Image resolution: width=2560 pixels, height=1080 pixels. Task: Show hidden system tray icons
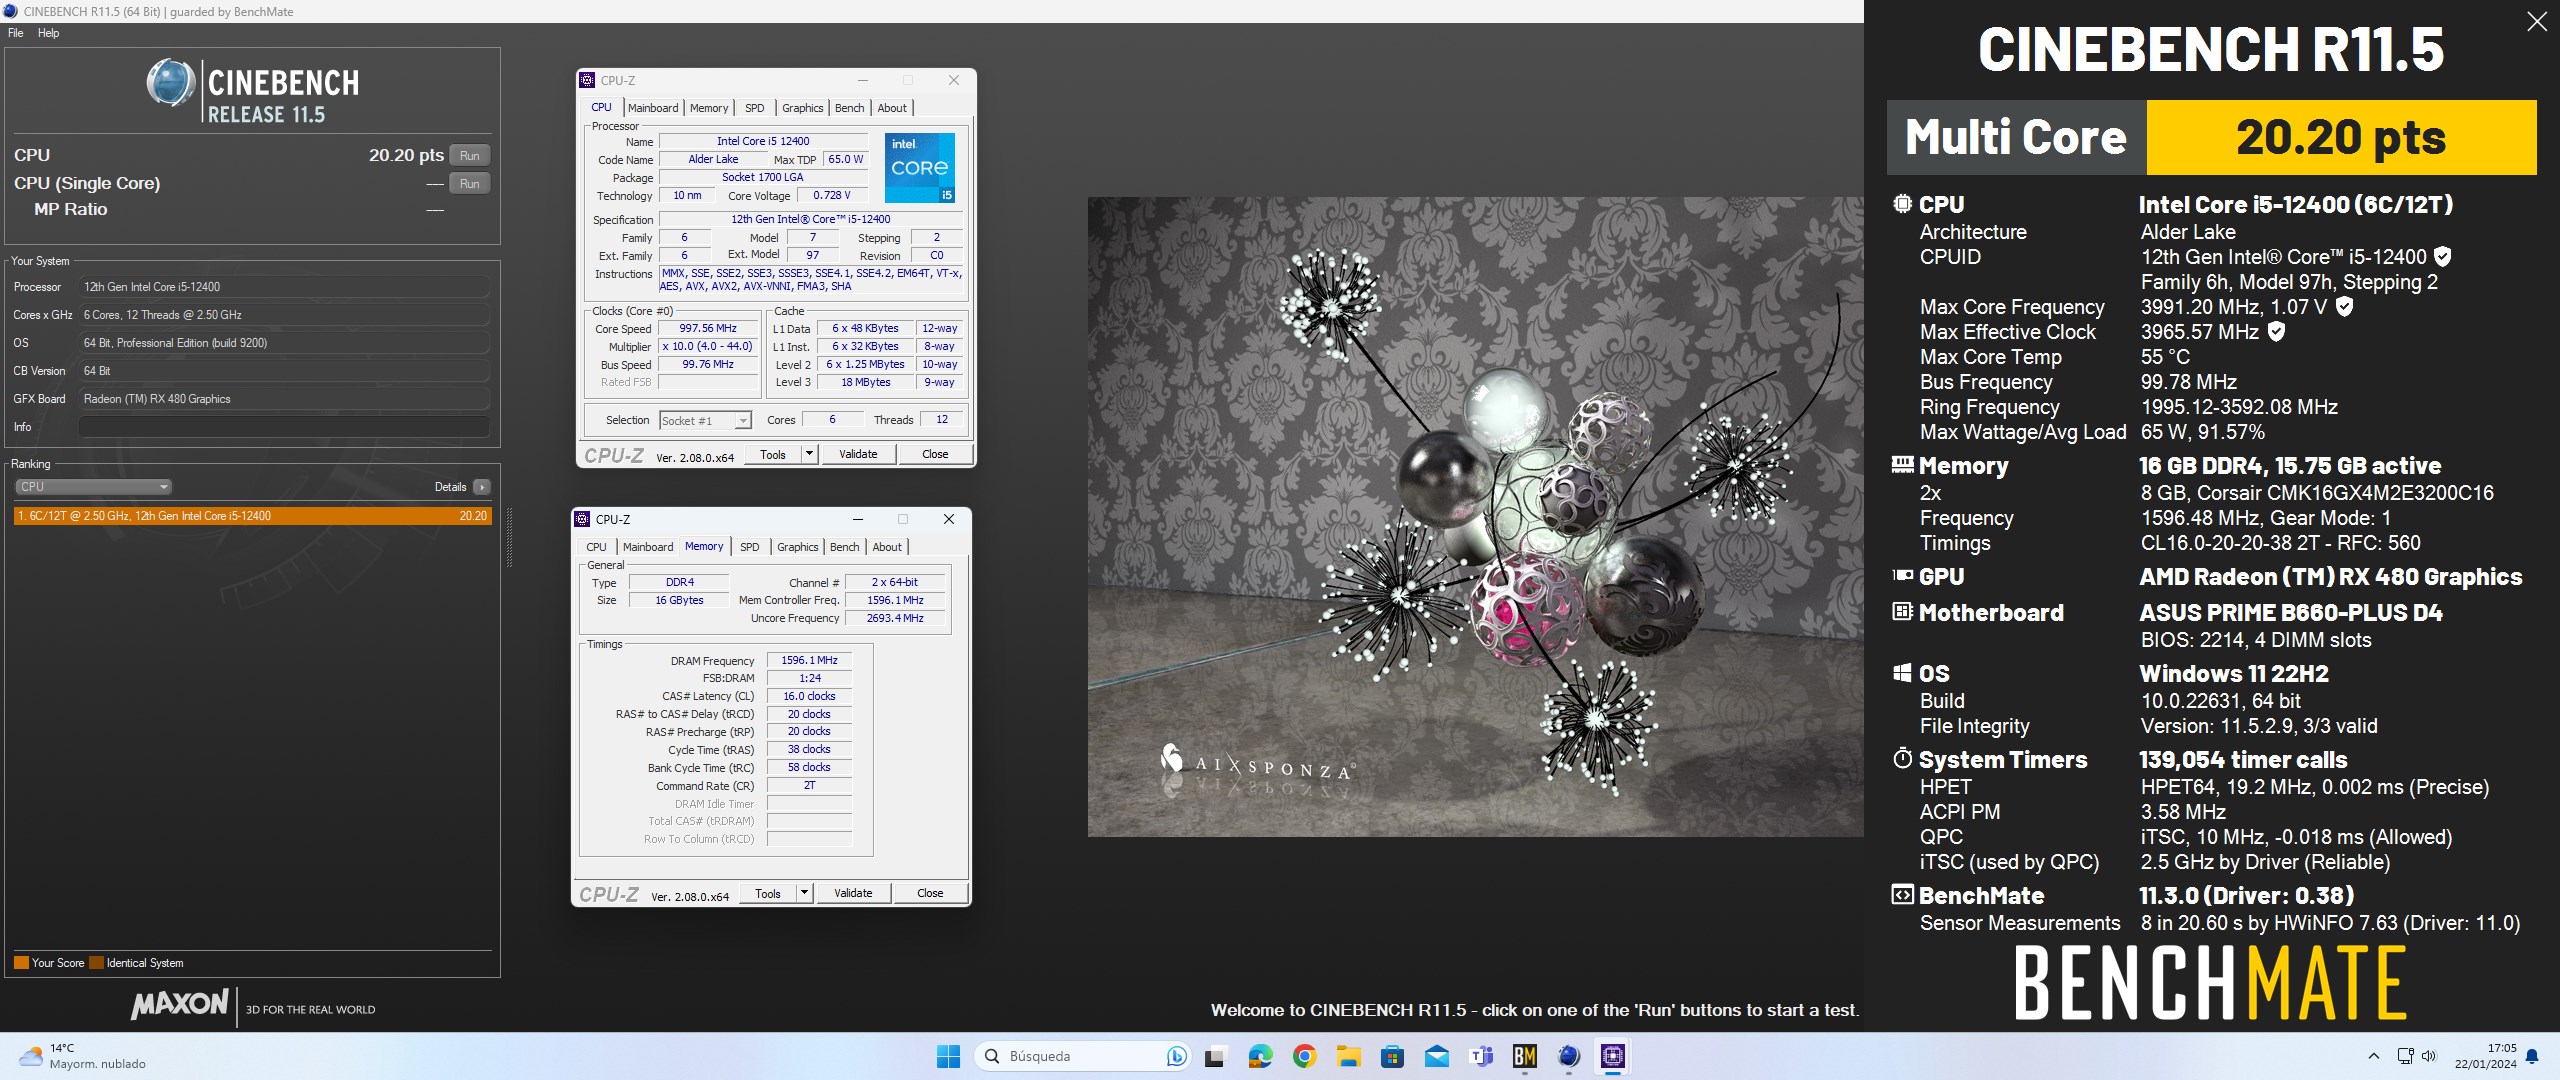pos(2373,1056)
